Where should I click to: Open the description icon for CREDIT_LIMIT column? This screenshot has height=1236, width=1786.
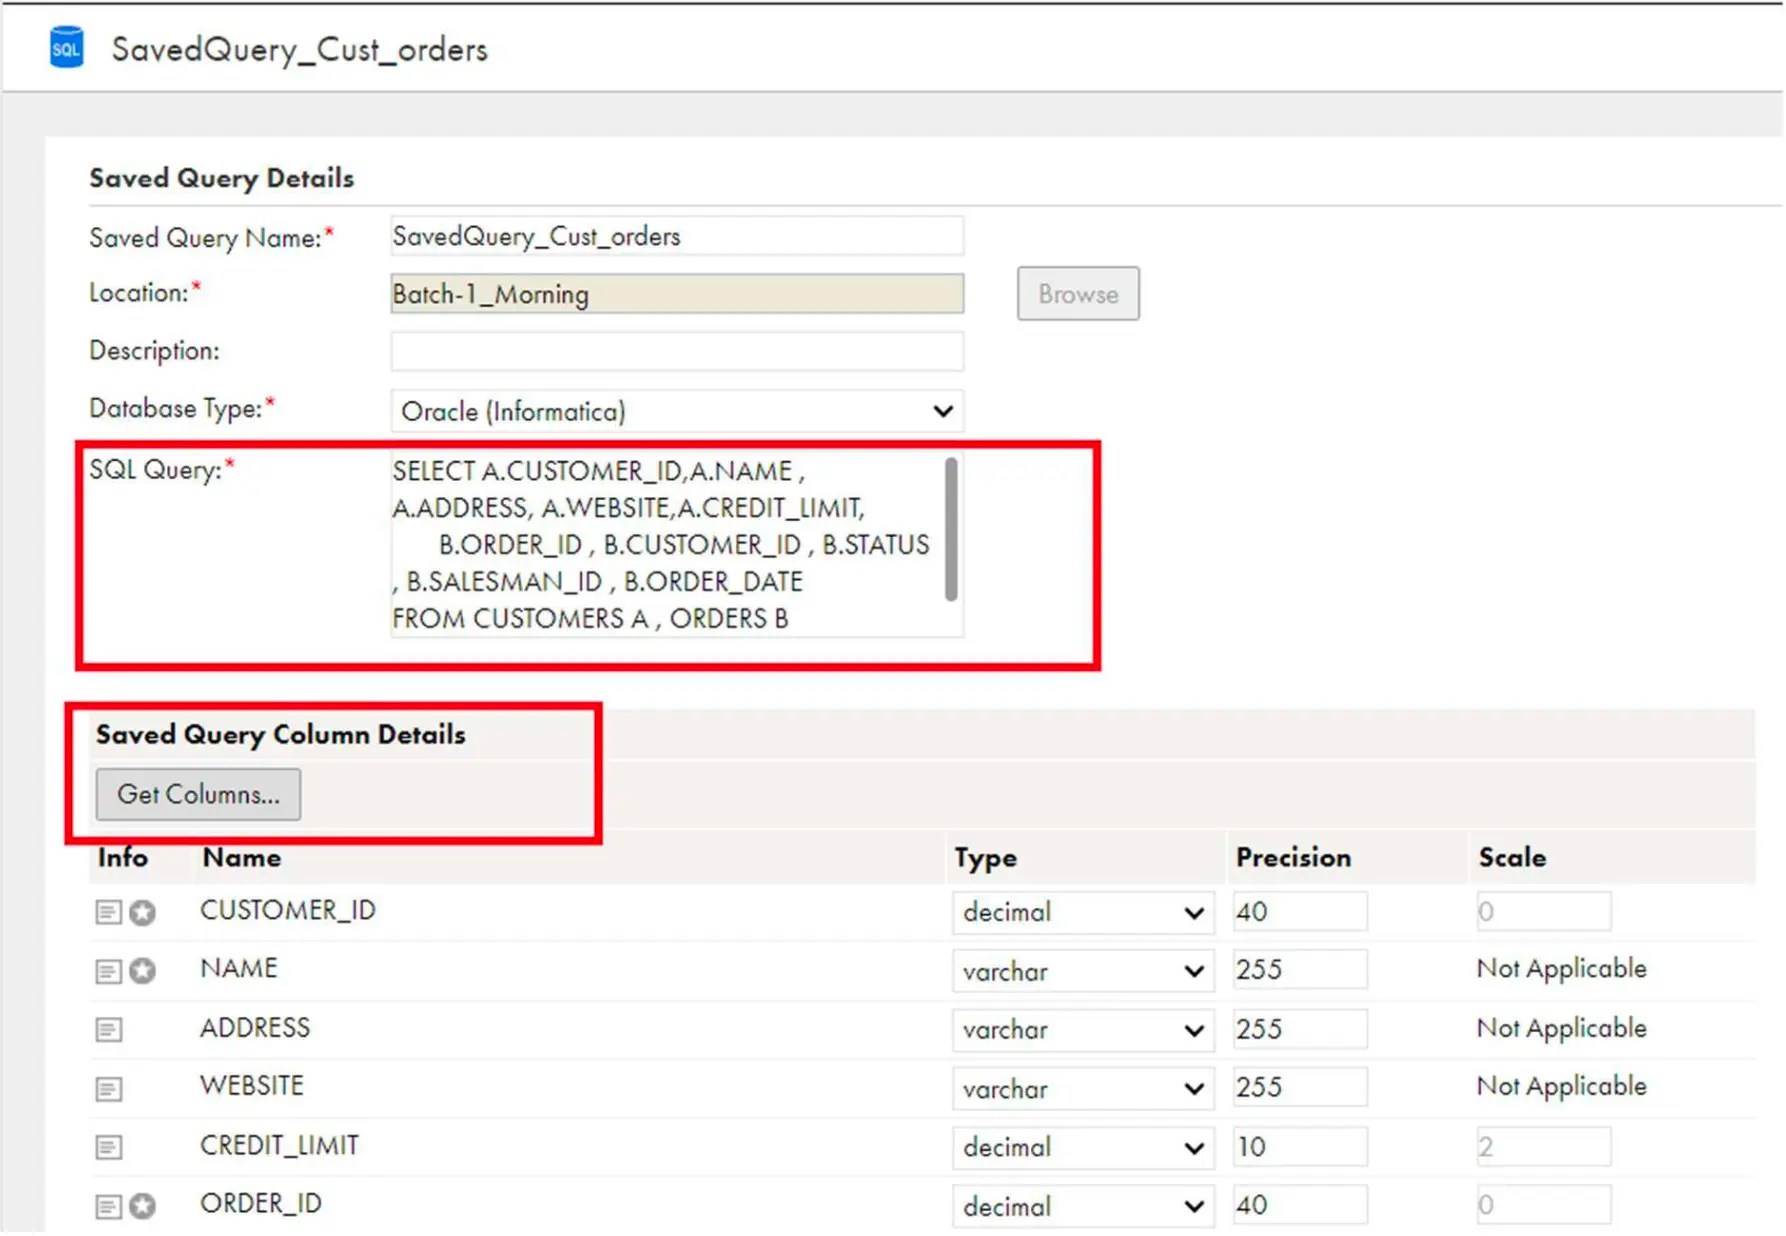pos(107,1147)
